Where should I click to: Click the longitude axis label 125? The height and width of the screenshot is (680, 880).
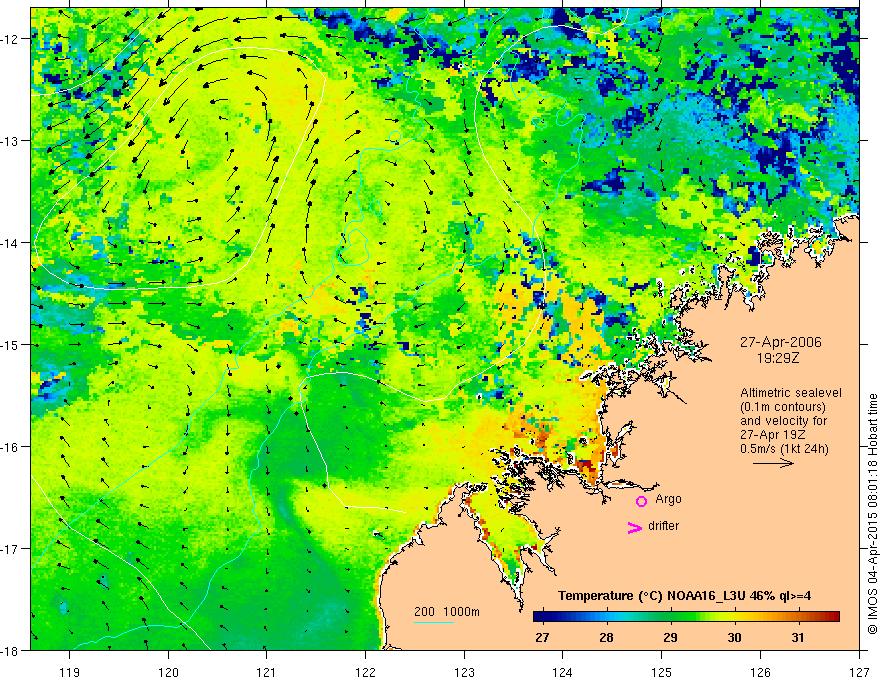click(x=662, y=672)
